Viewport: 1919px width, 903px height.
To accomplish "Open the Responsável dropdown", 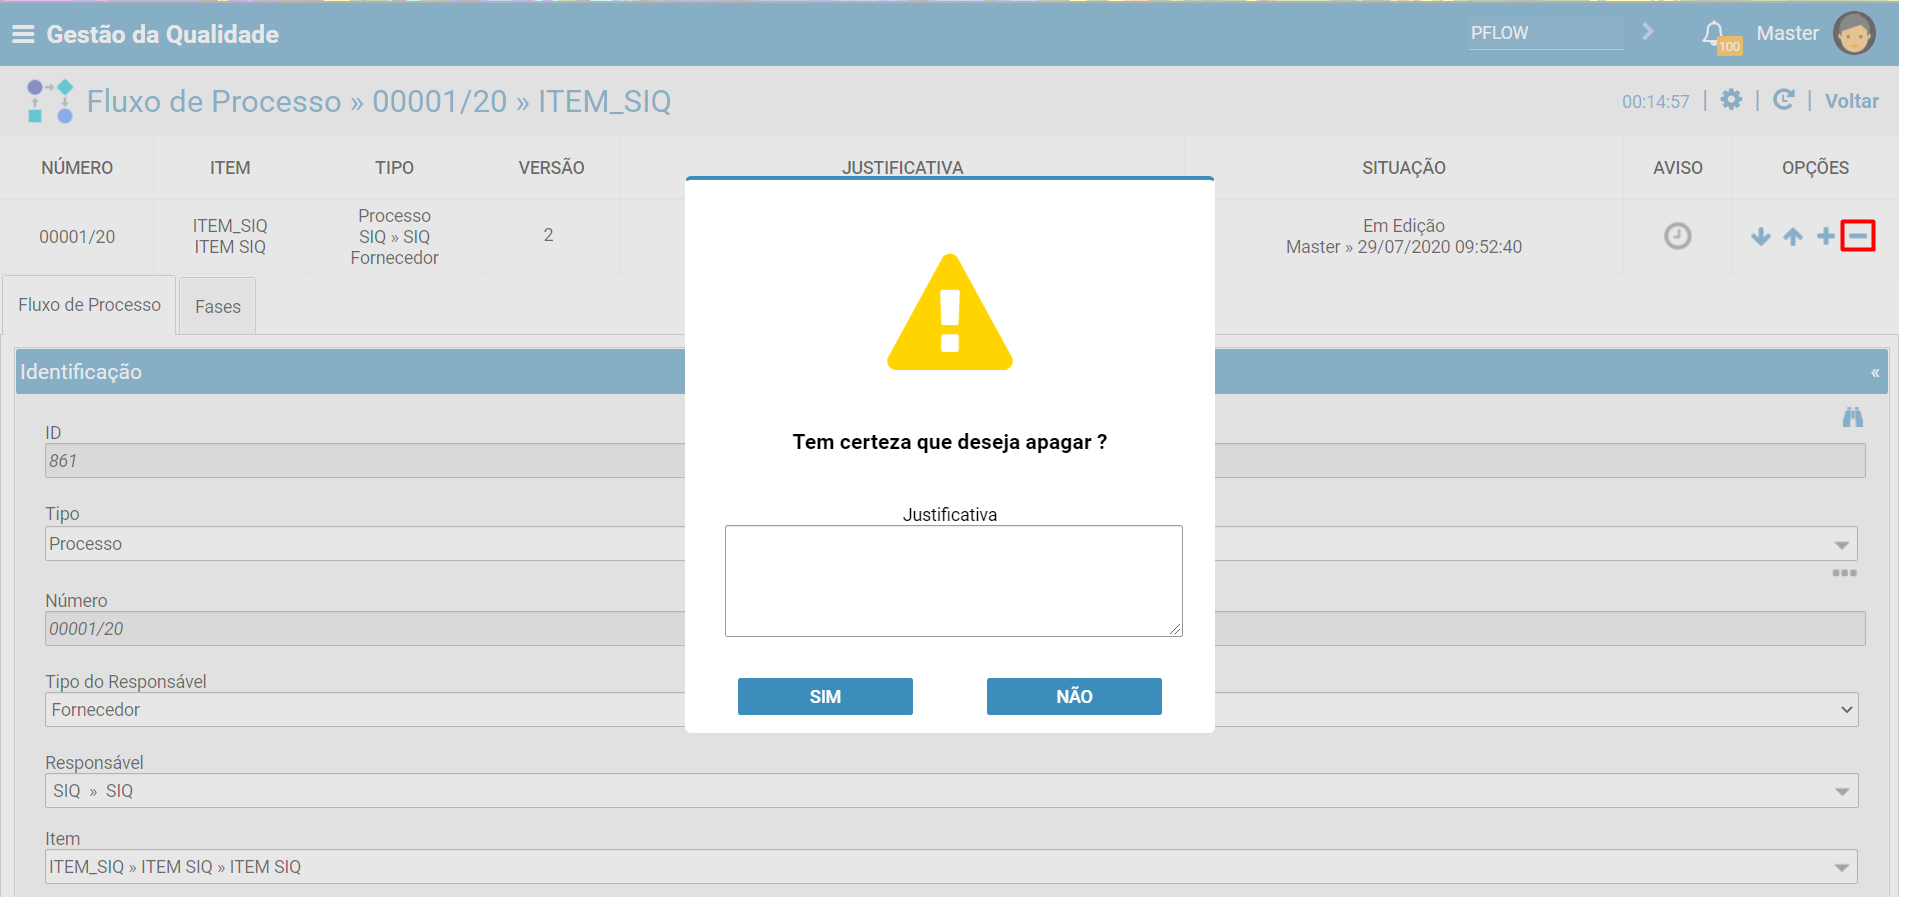I will [1842, 791].
